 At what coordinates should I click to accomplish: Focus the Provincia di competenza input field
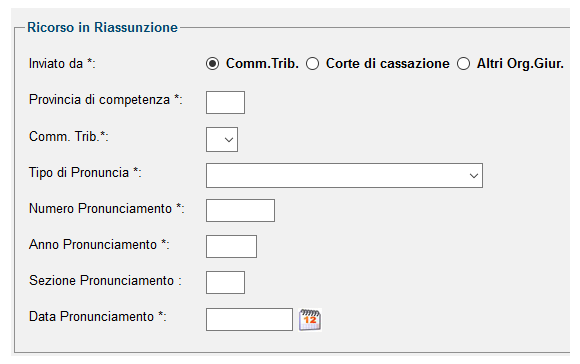click(x=225, y=102)
